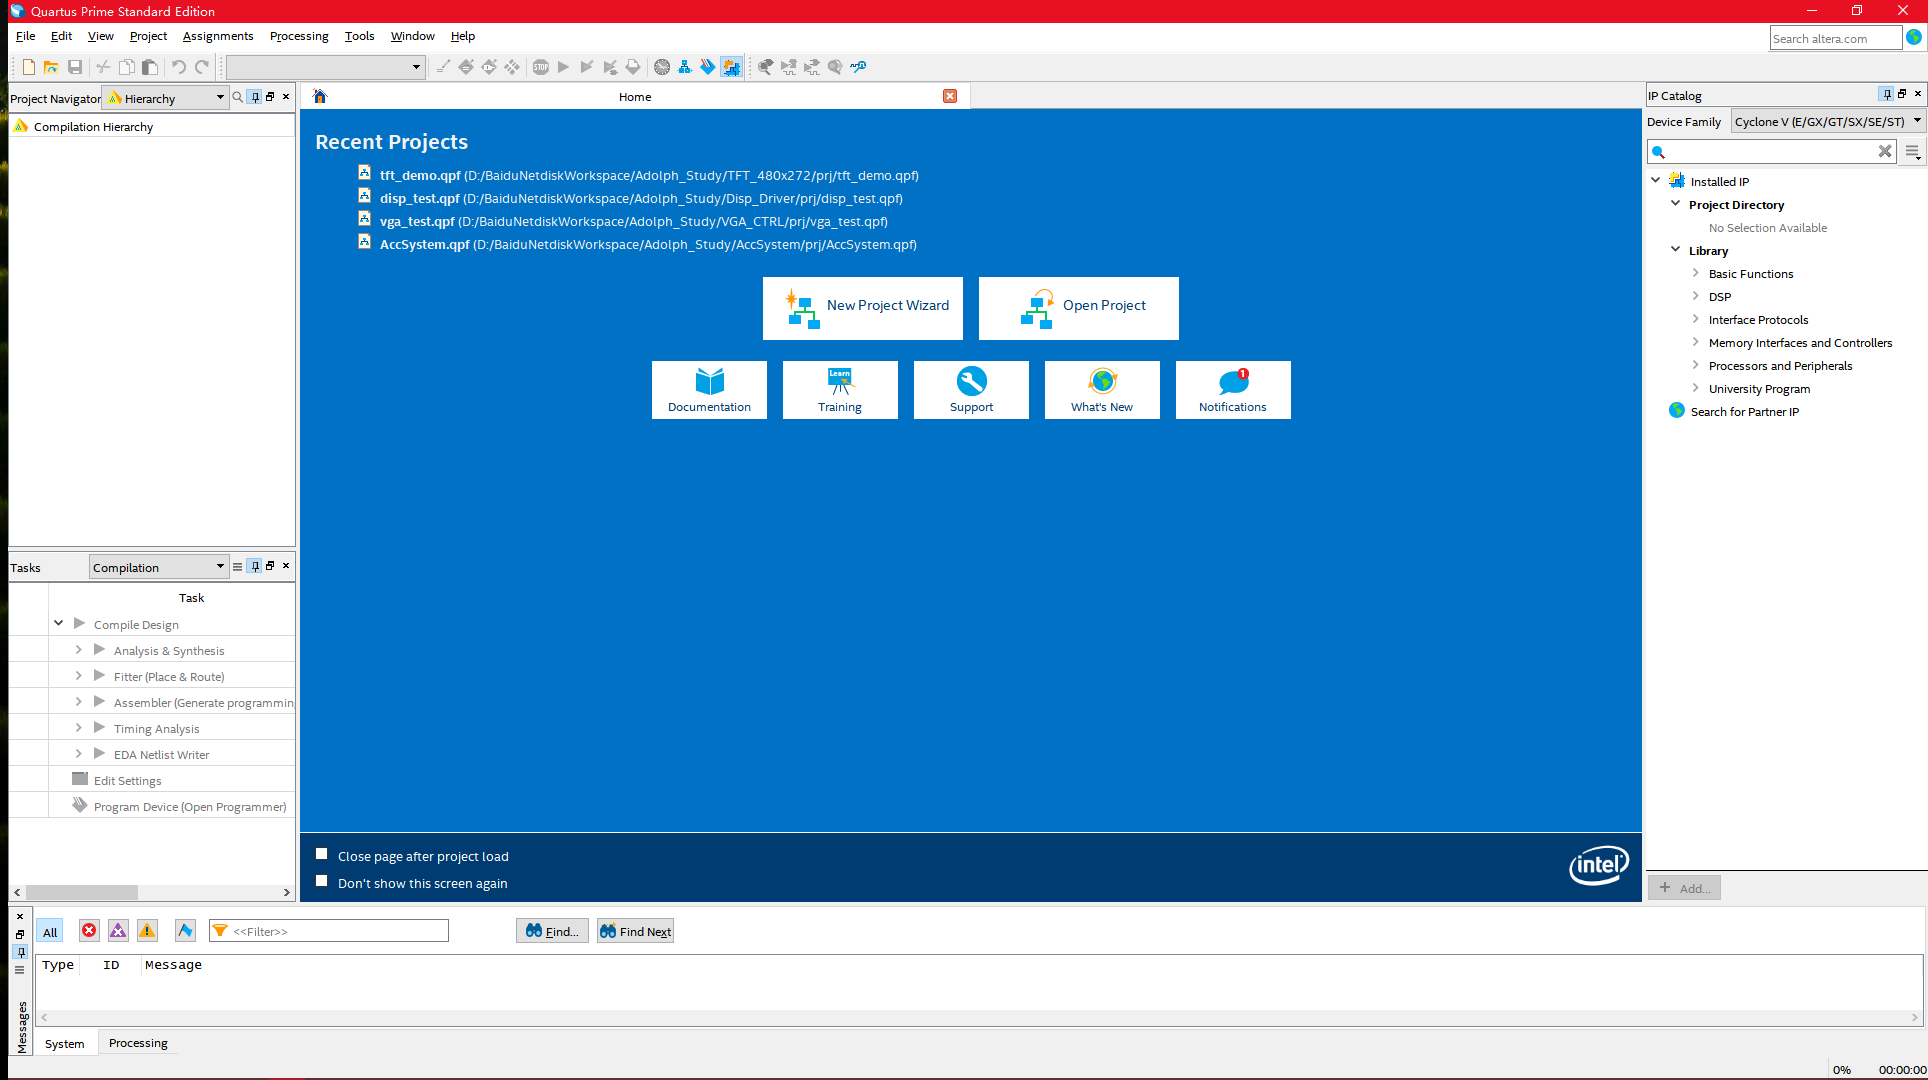The image size is (1928, 1080).
Task: Switch to the Processing messages tab
Action: [x=138, y=1043]
